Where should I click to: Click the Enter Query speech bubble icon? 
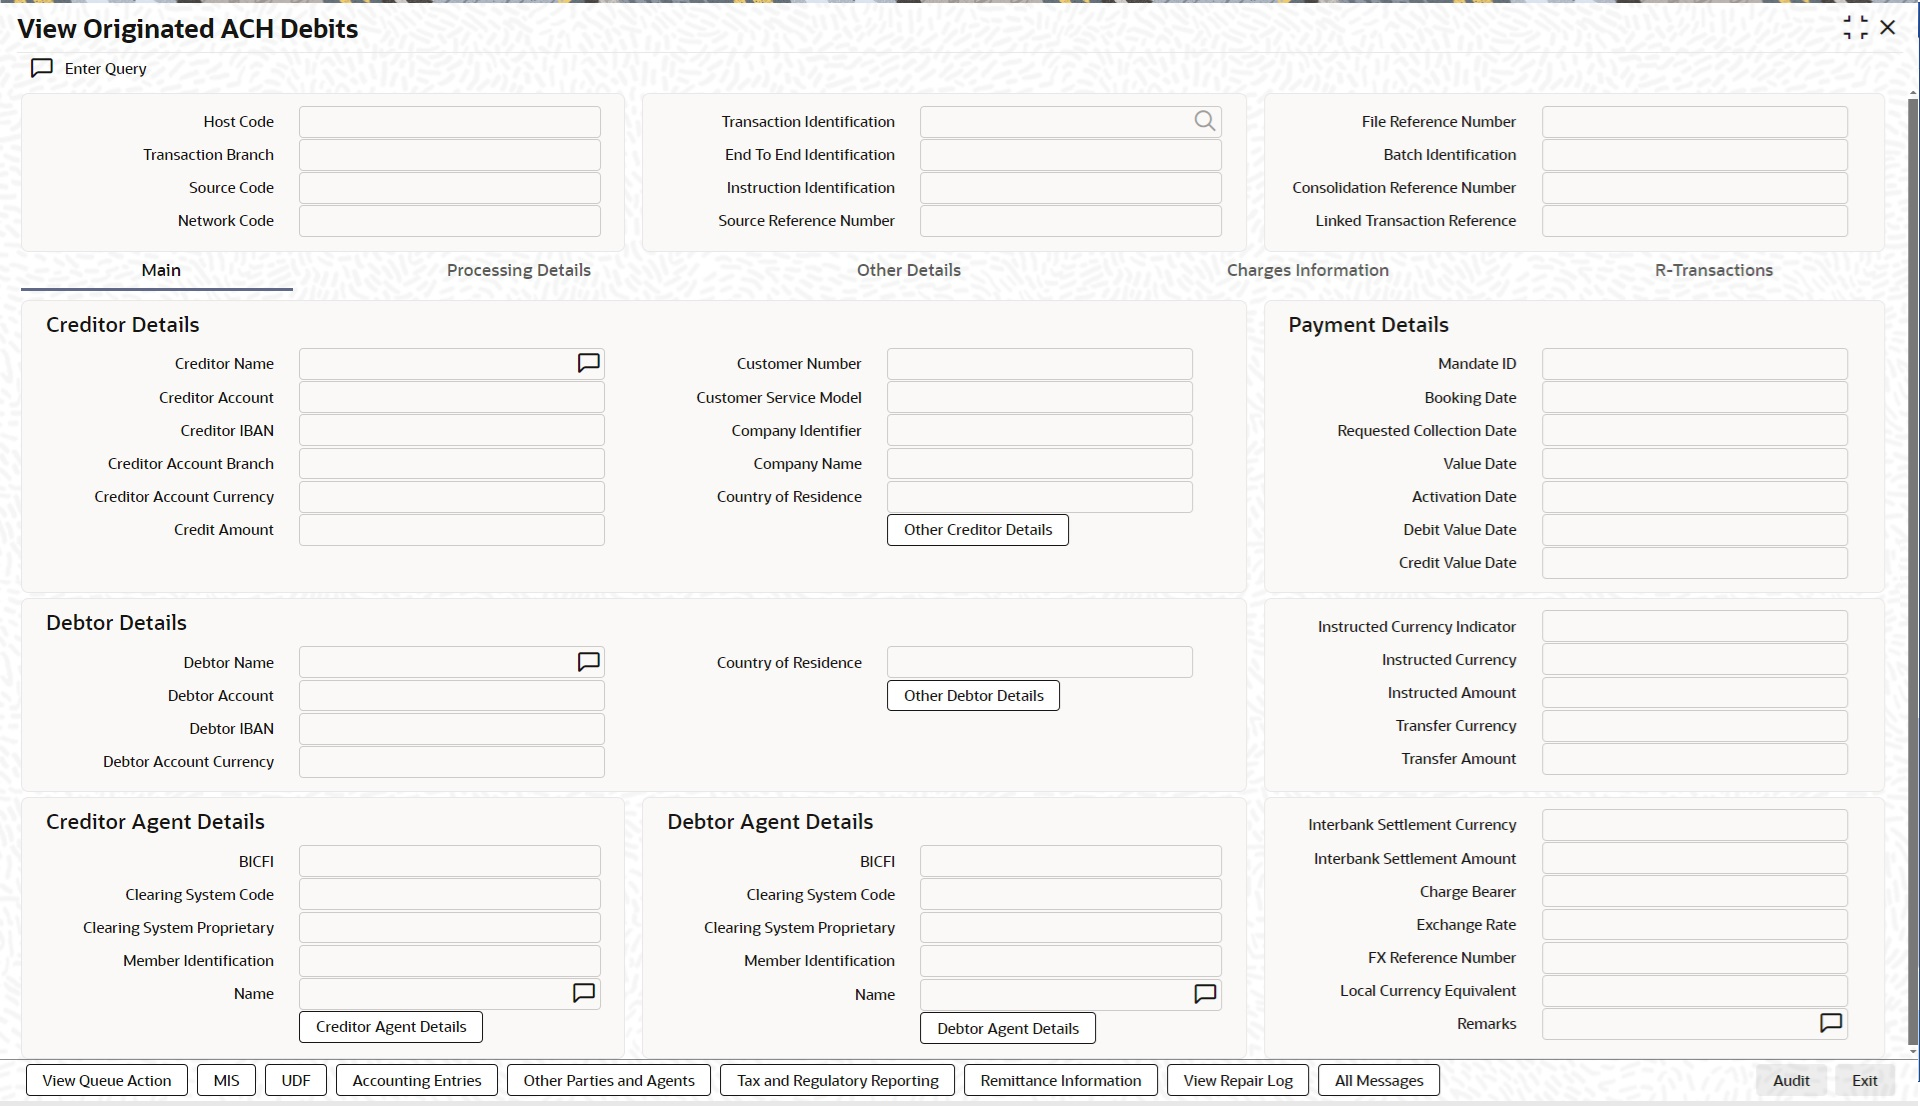tap(42, 68)
